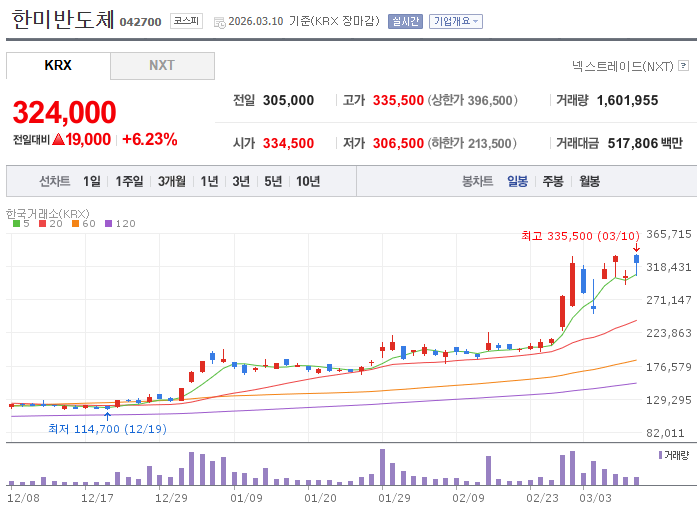Click the 01/29 date axis label
Viewport: 697px width, 511px height.
(394, 498)
